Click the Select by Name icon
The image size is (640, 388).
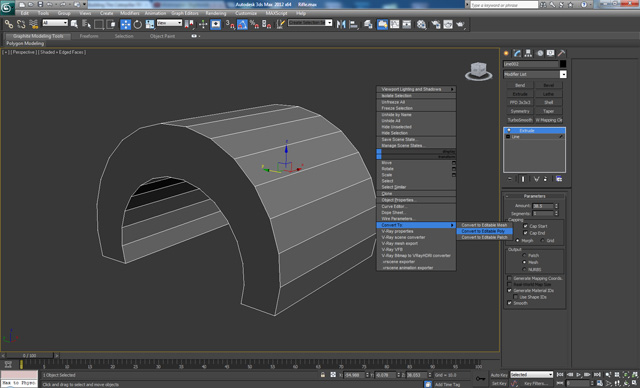pyautogui.click(x=87, y=24)
